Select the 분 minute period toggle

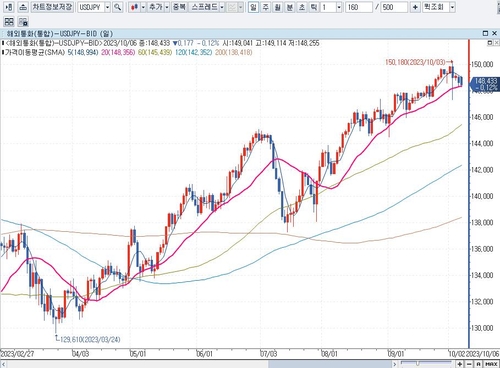[x=289, y=7]
